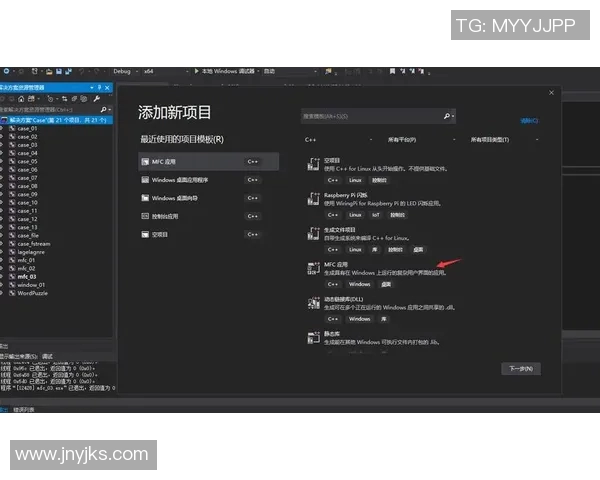Select the window_01 project in the tree

31,285
